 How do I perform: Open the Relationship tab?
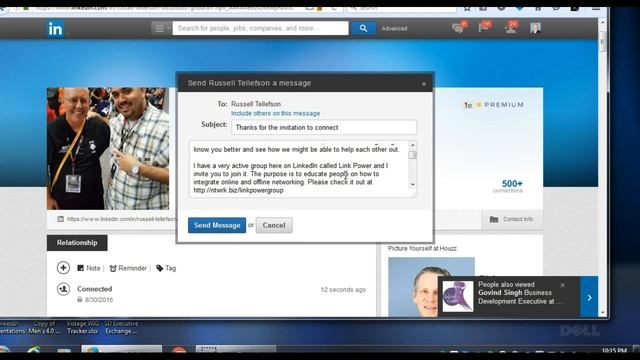[x=77, y=243]
